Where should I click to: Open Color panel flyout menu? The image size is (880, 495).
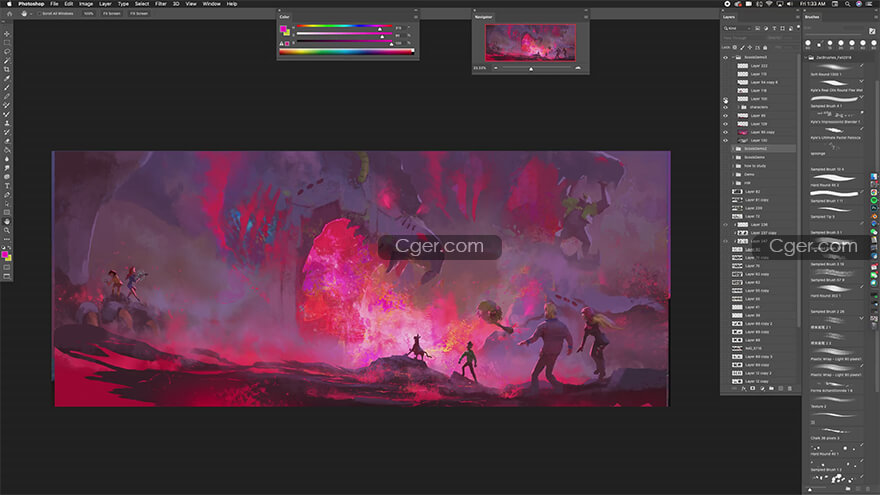tap(416, 17)
